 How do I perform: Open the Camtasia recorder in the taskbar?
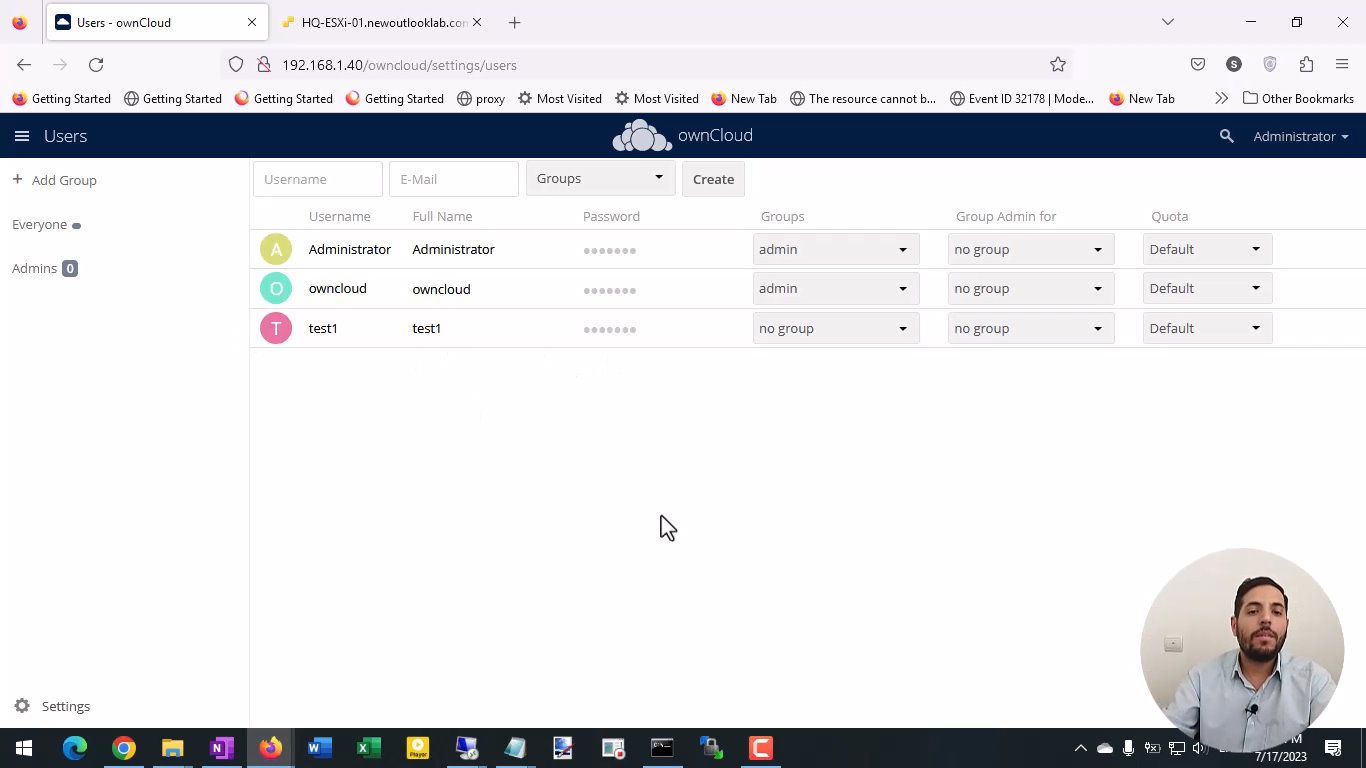click(760, 748)
